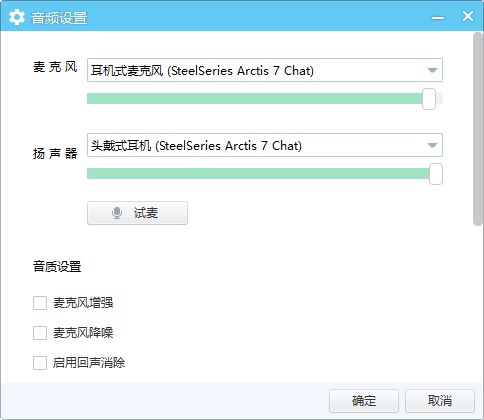Click the 取消 button

(440, 400)
